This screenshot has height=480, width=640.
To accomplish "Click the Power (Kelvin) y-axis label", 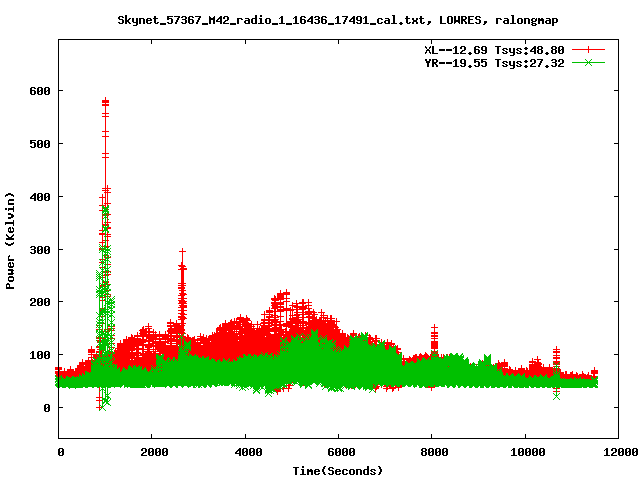I will tap(10, 241).
